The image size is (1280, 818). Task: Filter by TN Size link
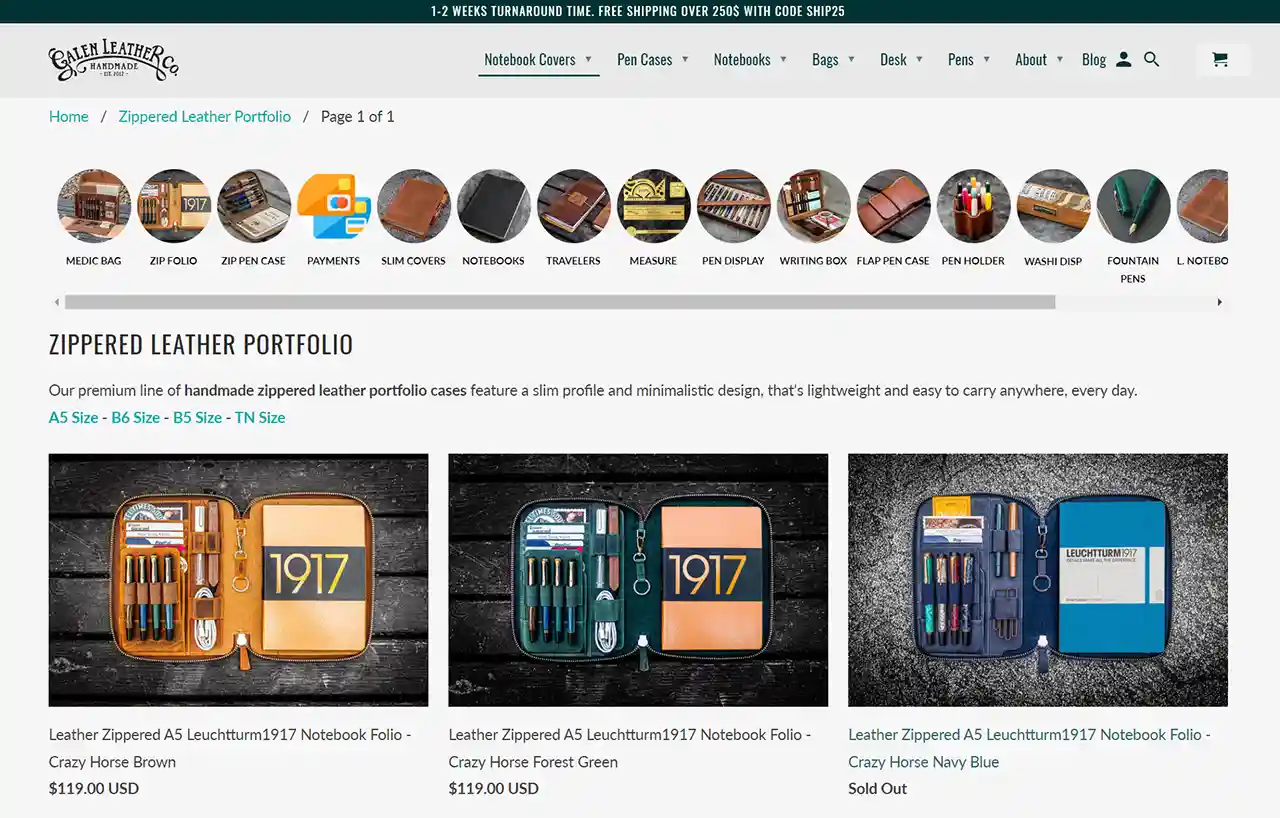(260, 417)
